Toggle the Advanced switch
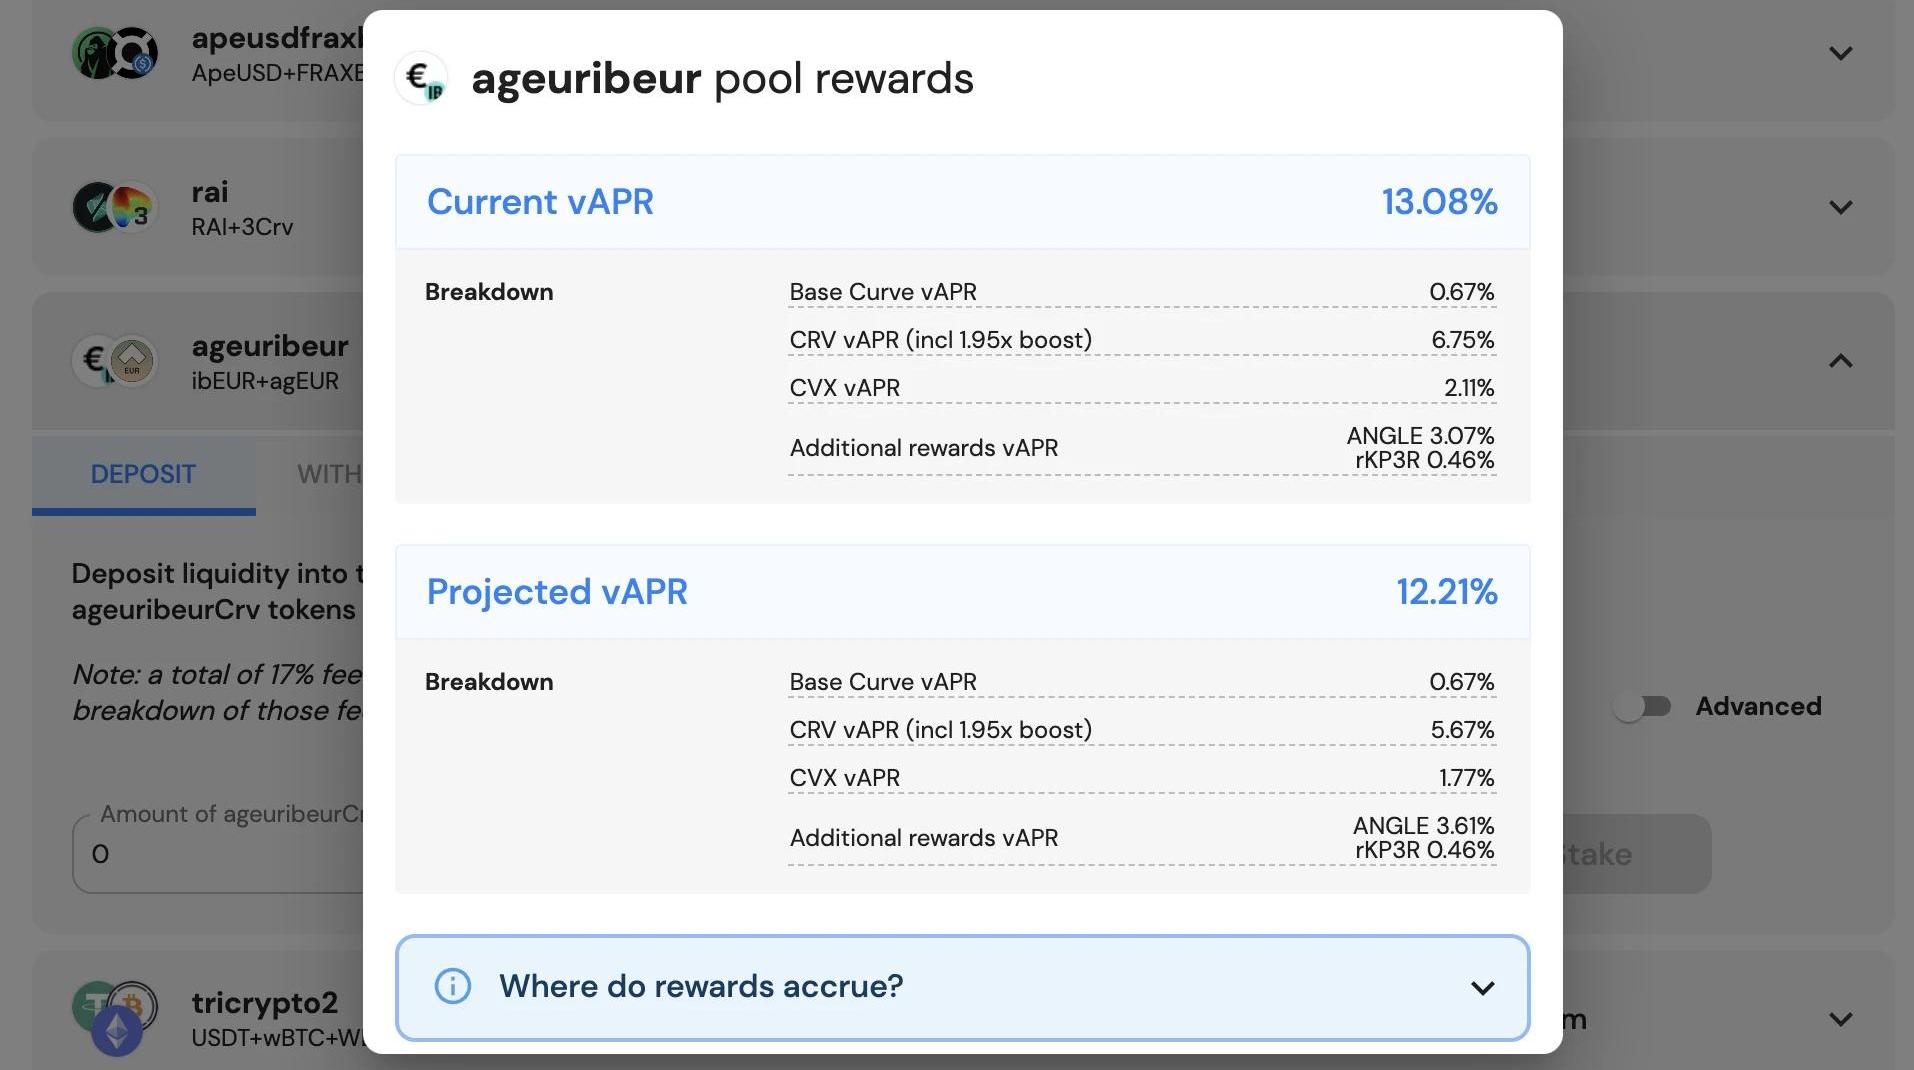1914x1070 pixels. click(x=1643, y=707)
